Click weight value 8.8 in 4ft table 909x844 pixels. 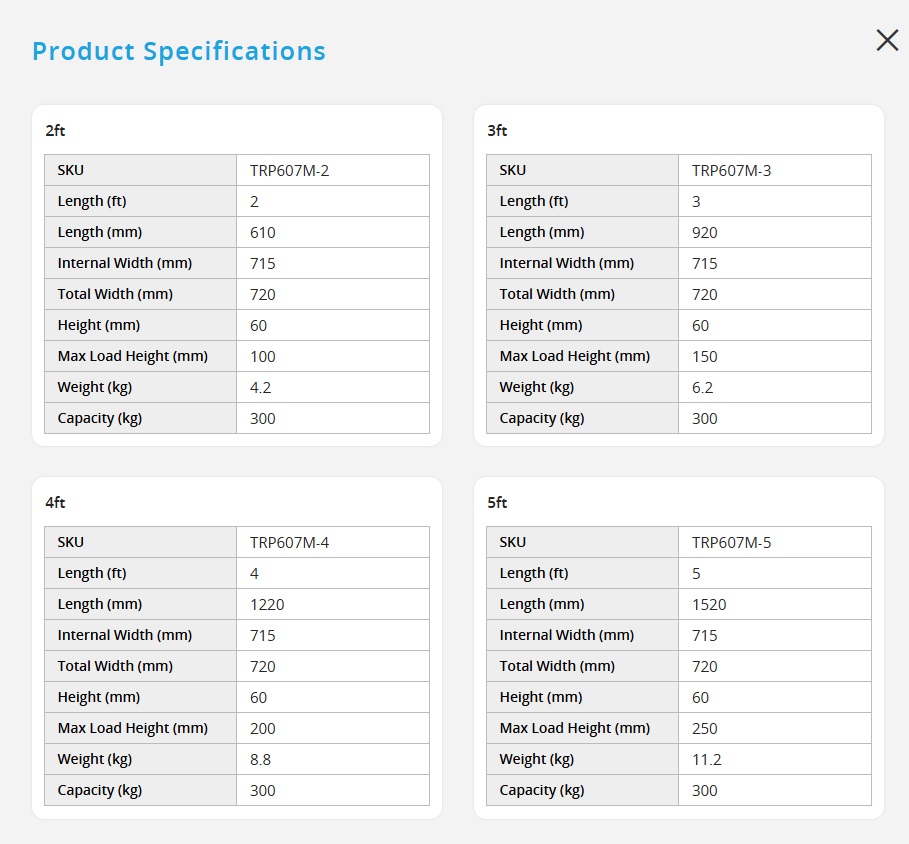[260, 759]
